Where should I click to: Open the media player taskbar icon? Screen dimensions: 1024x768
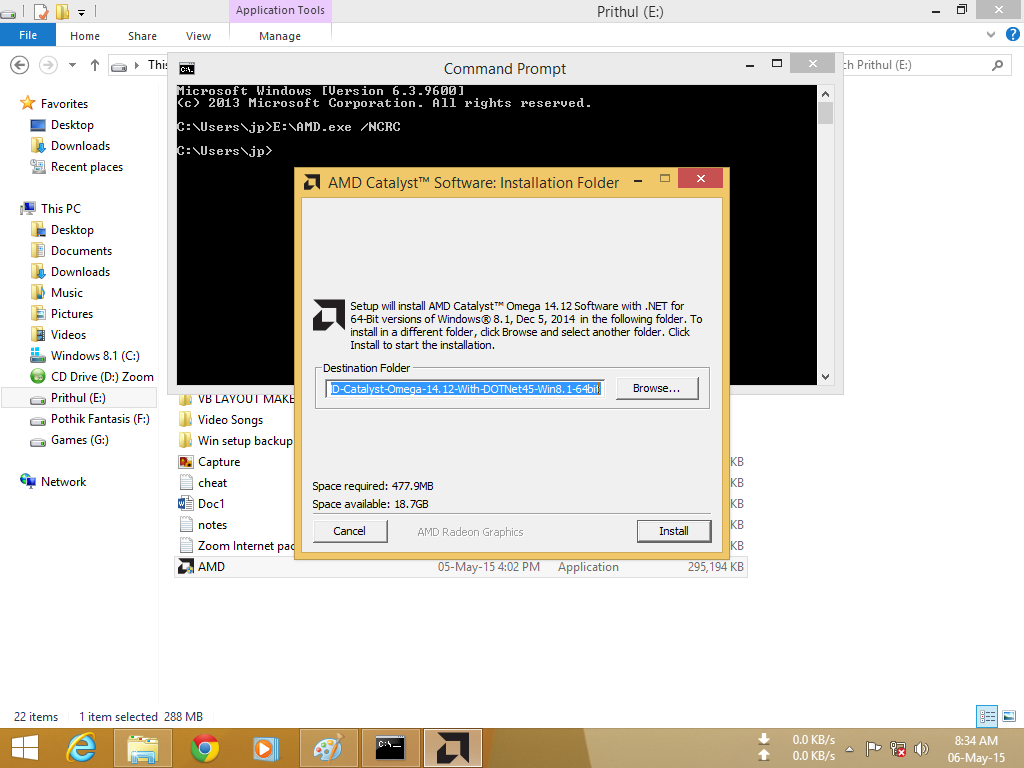click(x=266, y=748)
